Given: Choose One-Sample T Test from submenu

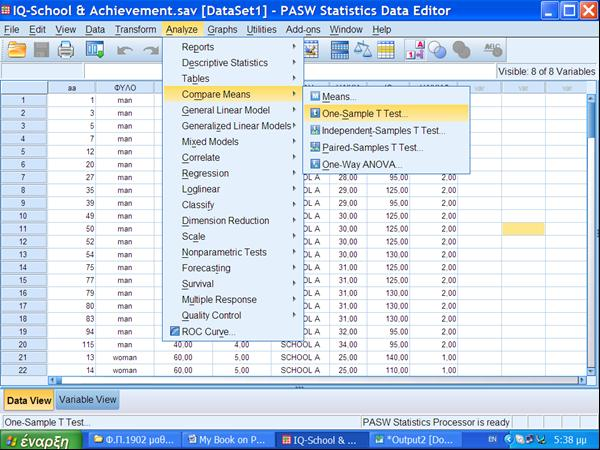Looking at the screenshot, I should click(x=386, y=114).
